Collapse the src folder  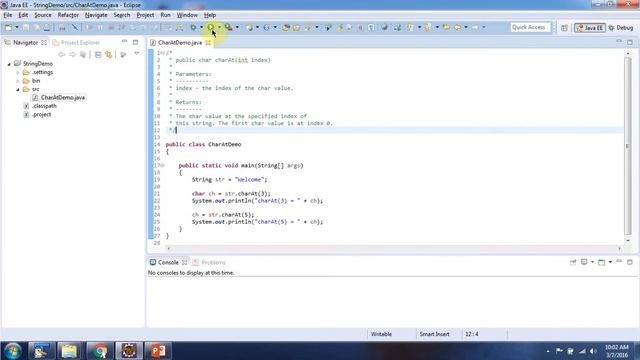[x=18, y=89]
